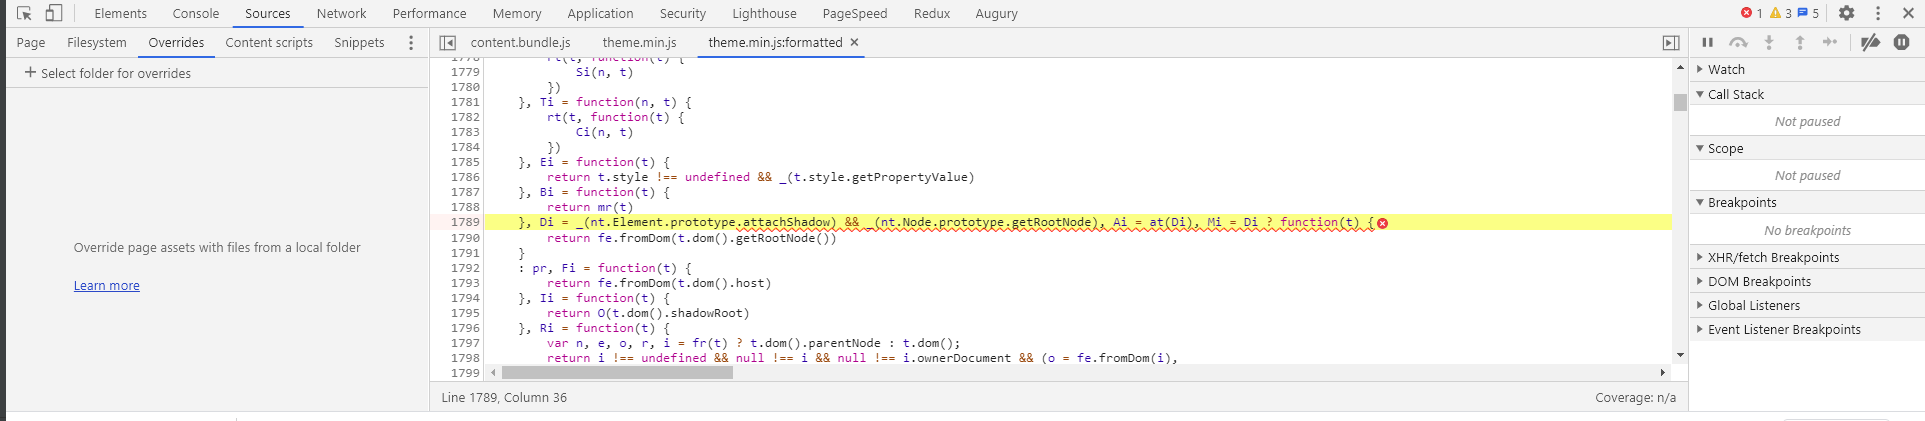Switch to theme.min.js file tab
1925x421 pixels.
(x=639, y=42)
